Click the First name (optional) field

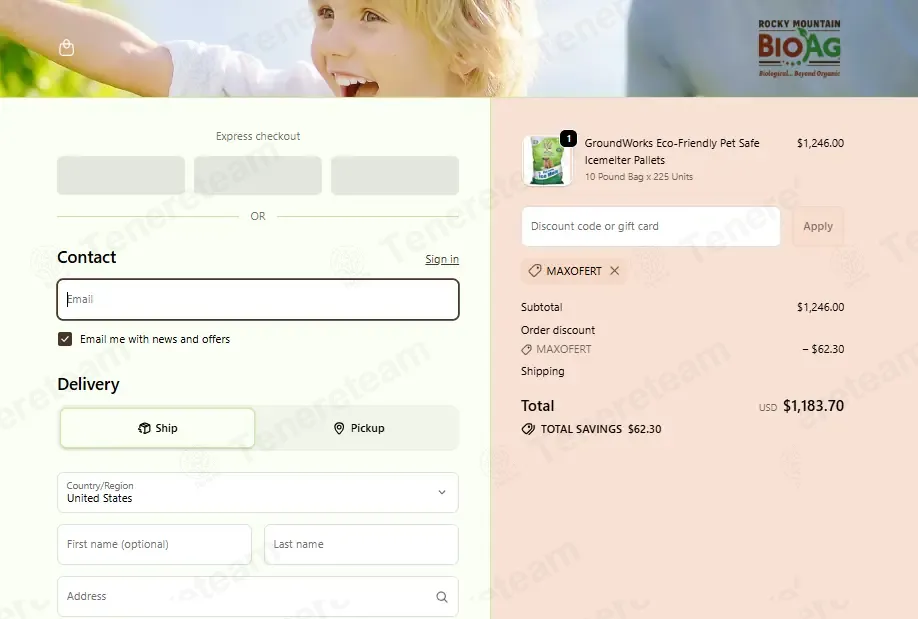155,545
